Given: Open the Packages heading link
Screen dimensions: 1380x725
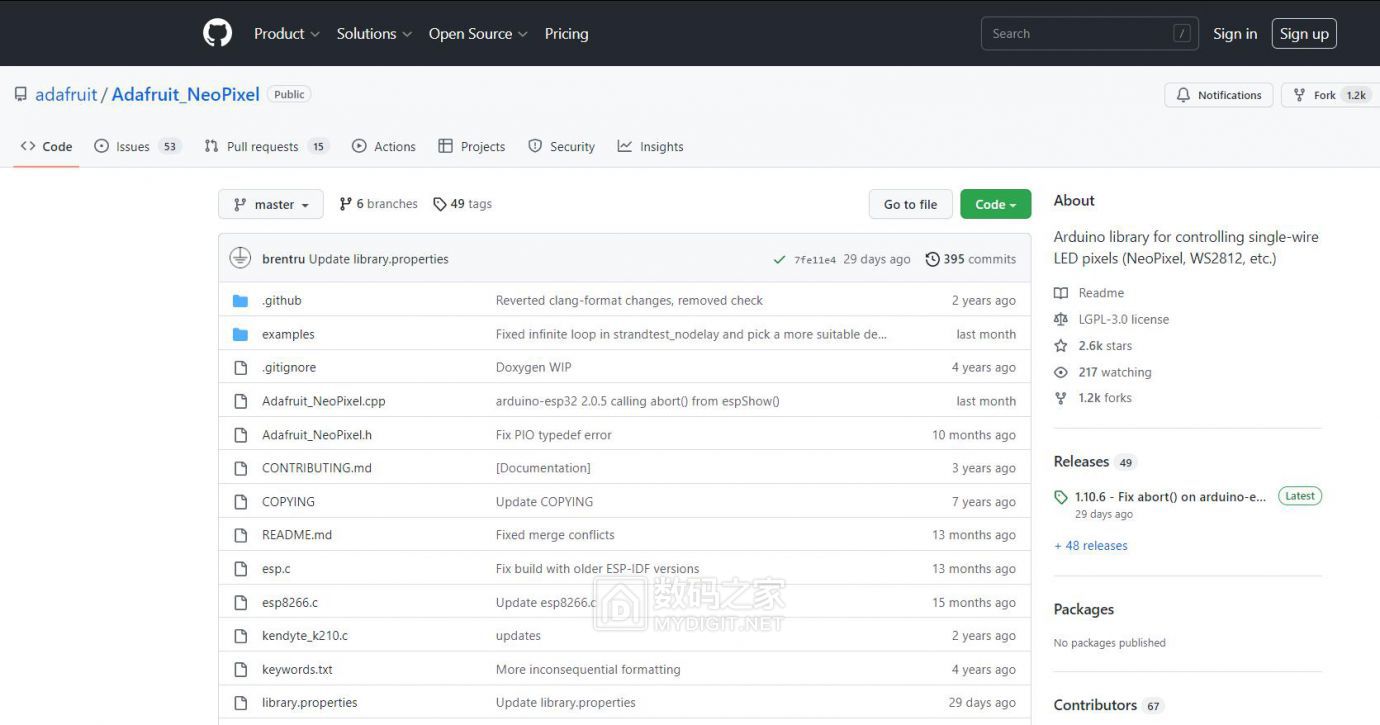Looking at the screenshot, I should (1083, 609).
